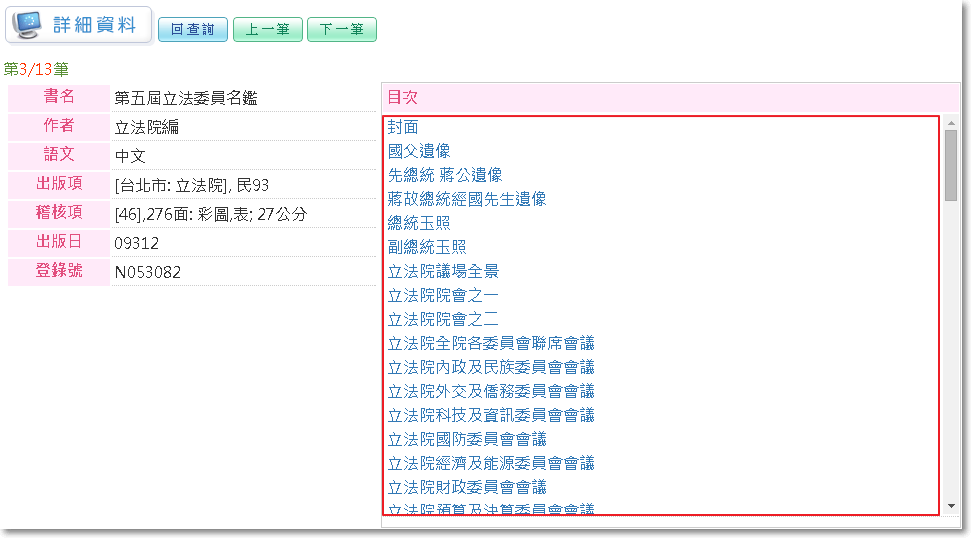Open 立法院外交及僑務委員會會議 link
This screenshot has height=538, width=971.
point(491,391)
